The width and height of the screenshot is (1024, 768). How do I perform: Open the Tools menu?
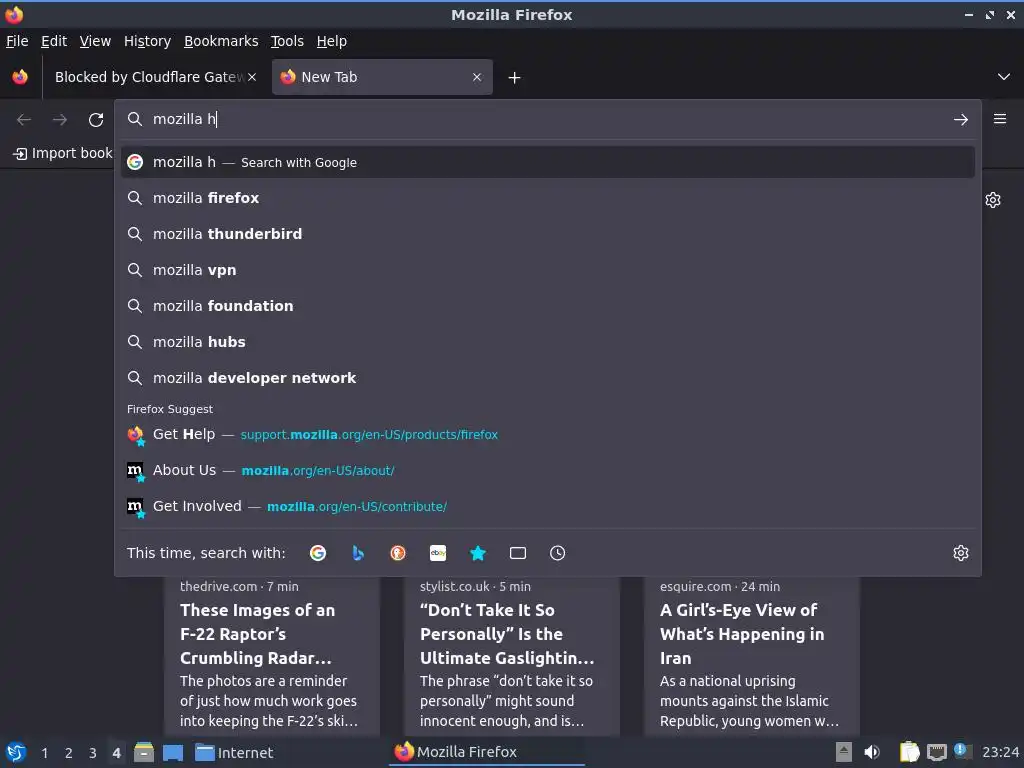tap(287, 41)
